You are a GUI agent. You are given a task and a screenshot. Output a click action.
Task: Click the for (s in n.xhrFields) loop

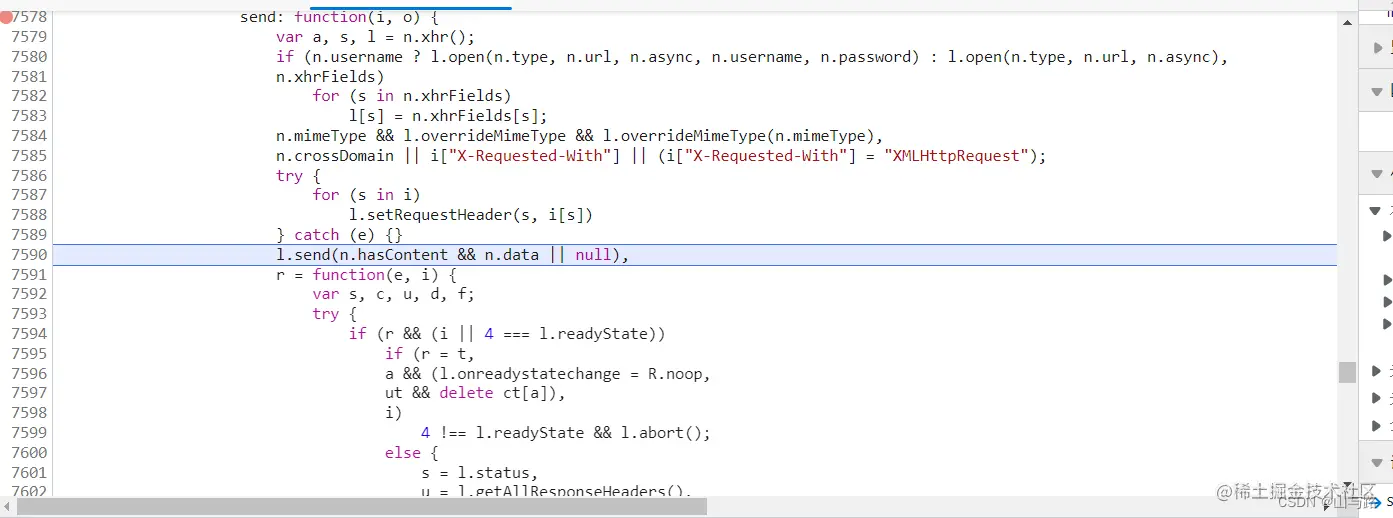click(412, 96)
